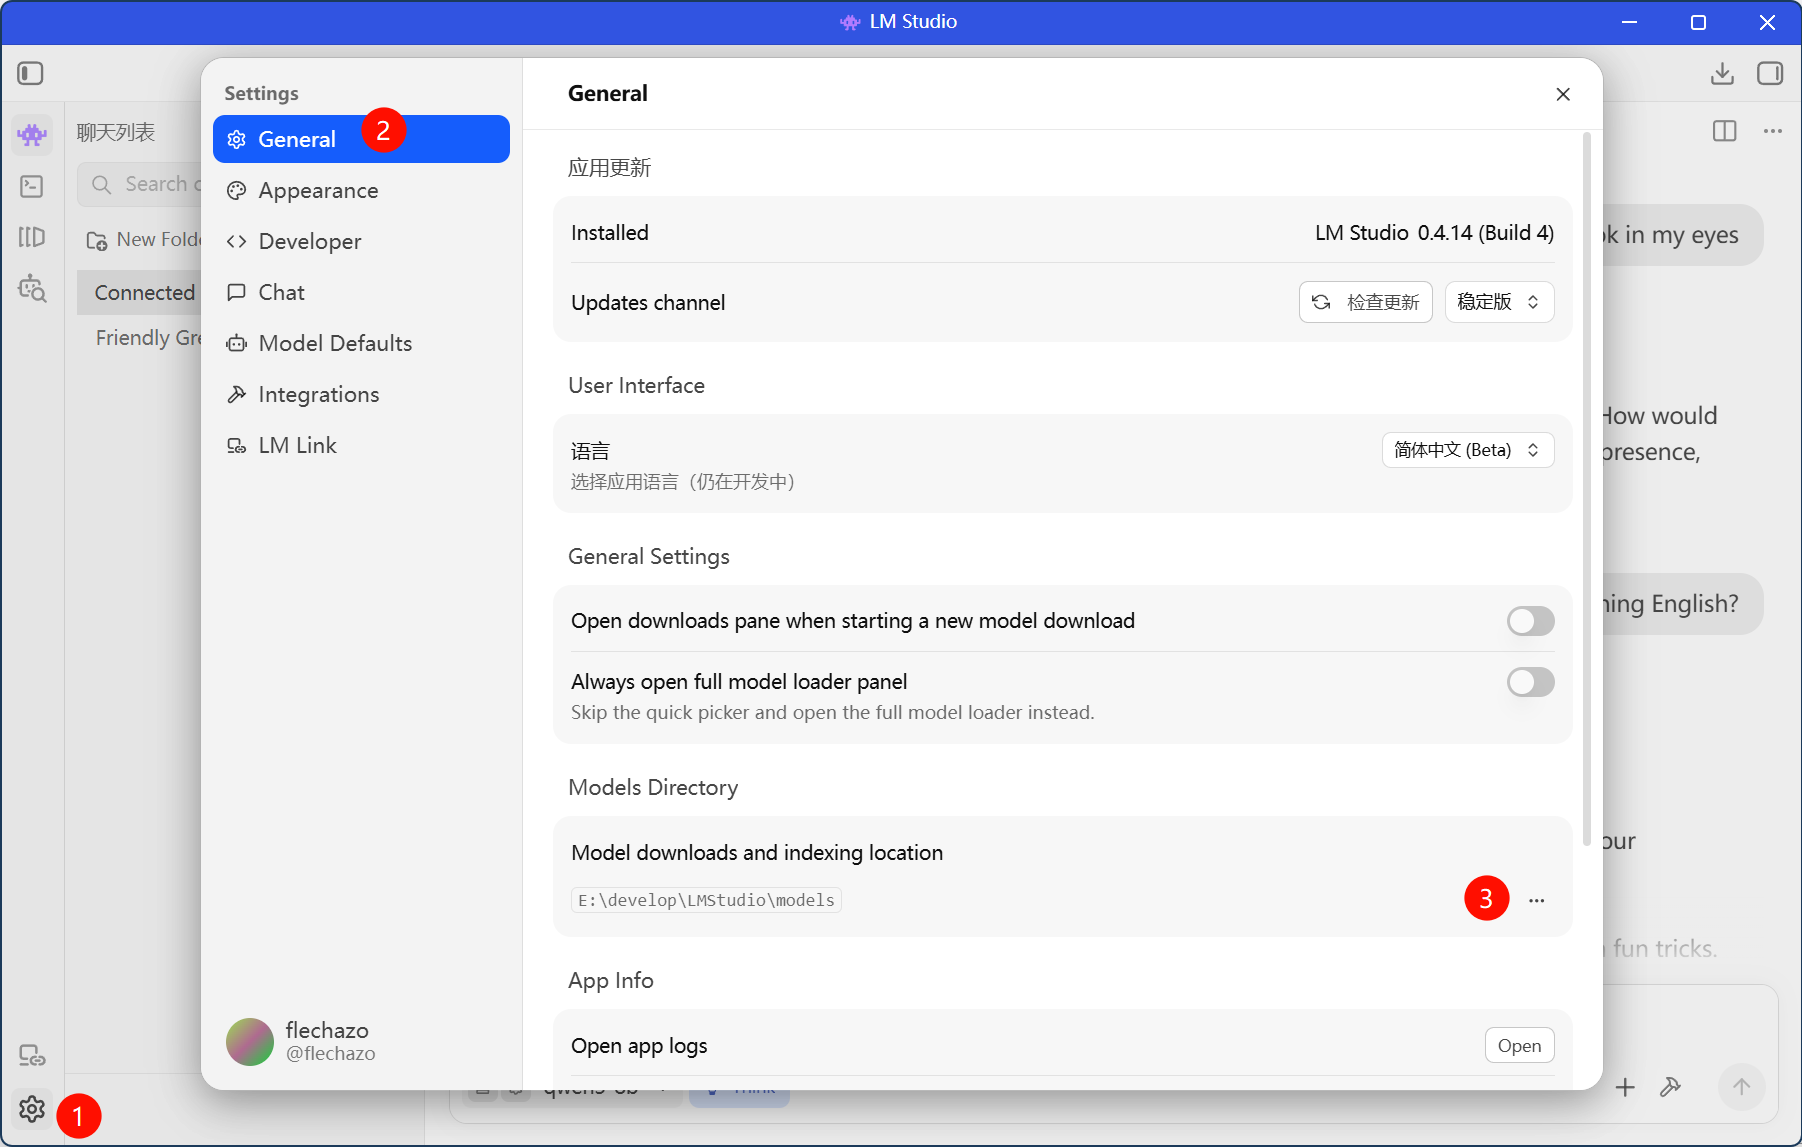Image resolution: width=1802 pixels, height=1147 pixels.
Task: Open Integrations settings
Action: click(x=361, y=394)
